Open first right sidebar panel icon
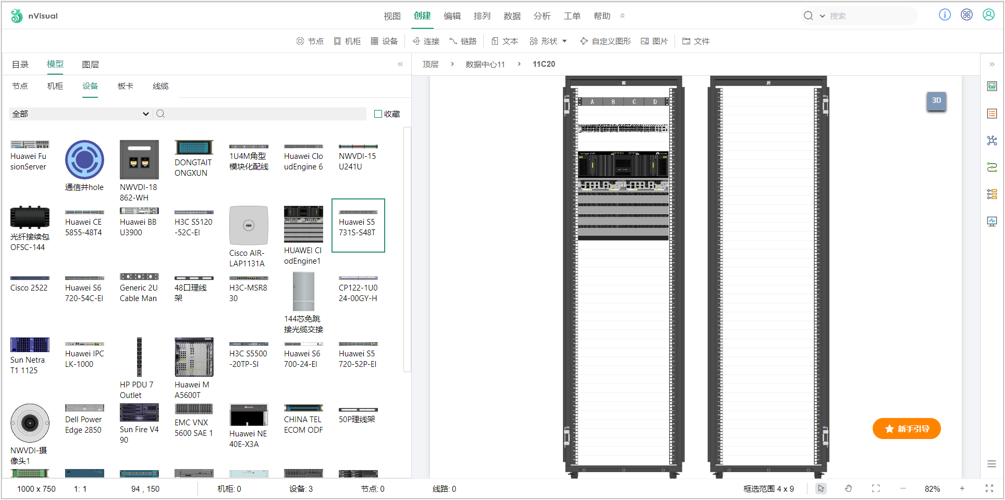Image resolution: width=1005 pixels, height=500 pixels. [x=992, y=85]
